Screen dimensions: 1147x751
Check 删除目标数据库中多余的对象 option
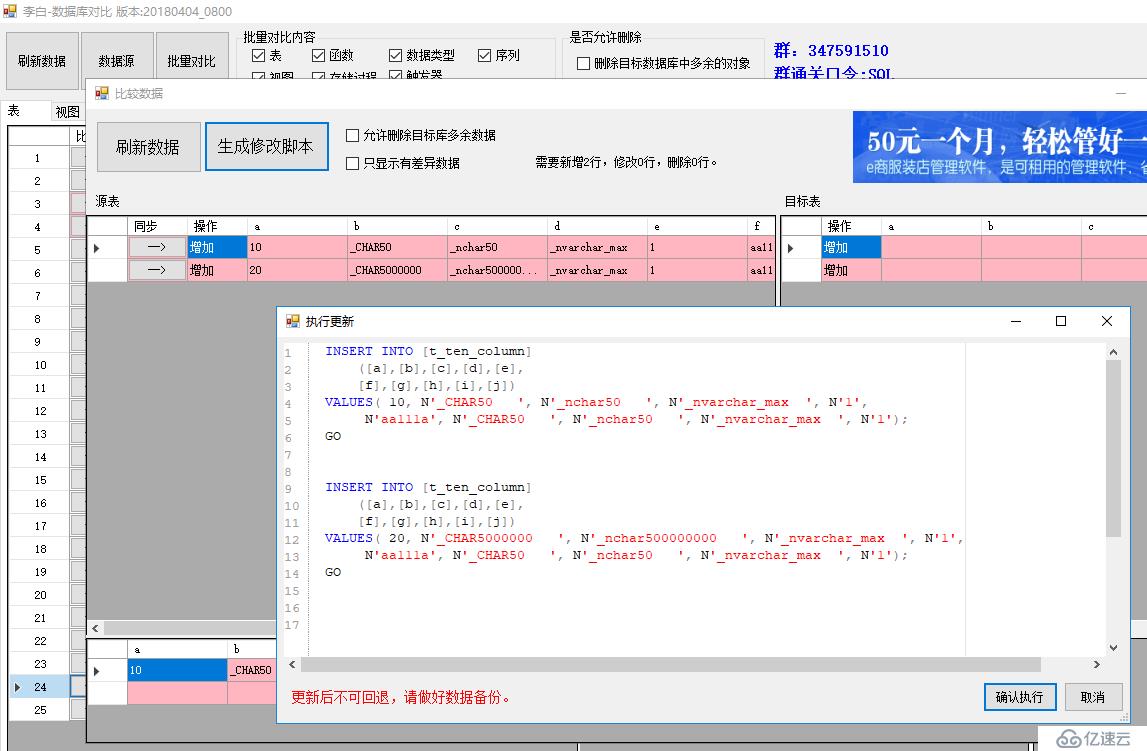point(584,64)
